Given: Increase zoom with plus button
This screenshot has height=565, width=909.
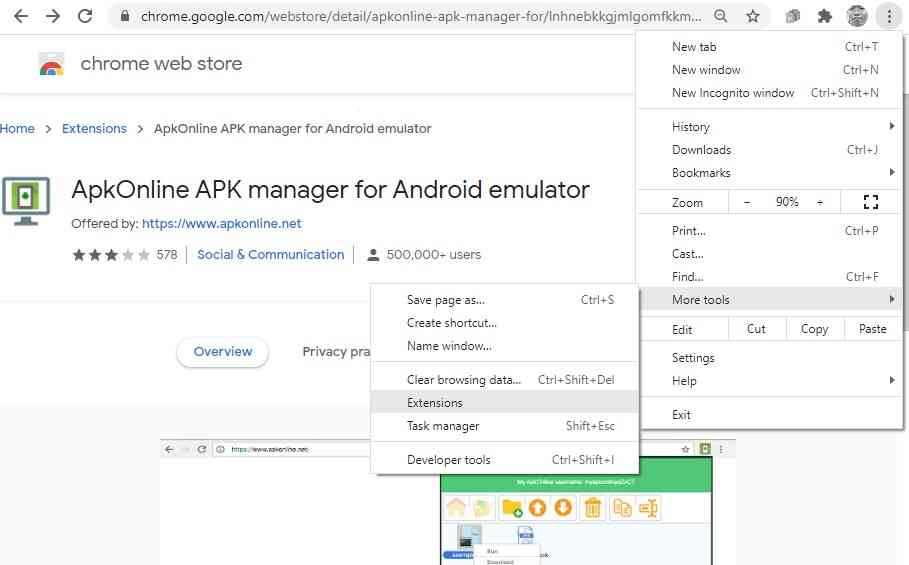Looking at the screenshot, I should point(820,202).
